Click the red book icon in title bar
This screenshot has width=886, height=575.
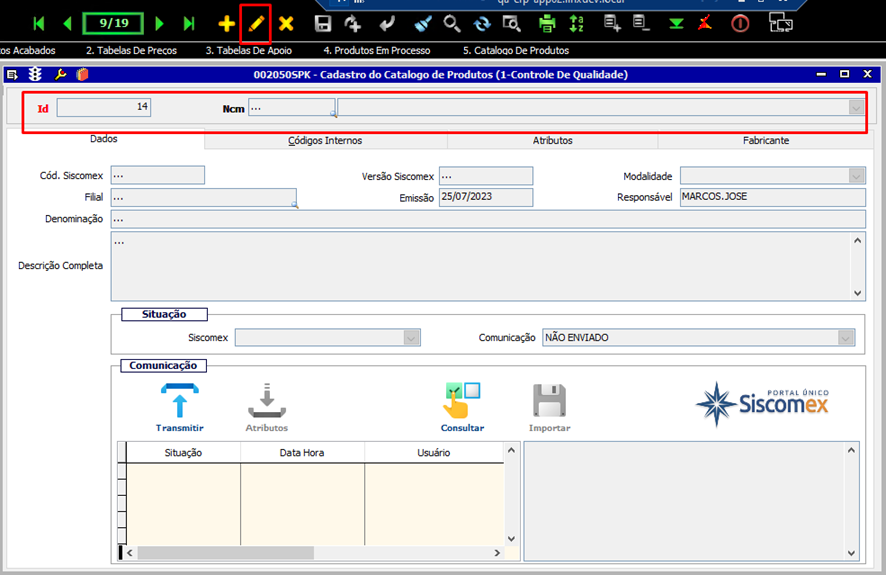click(82, 74)
